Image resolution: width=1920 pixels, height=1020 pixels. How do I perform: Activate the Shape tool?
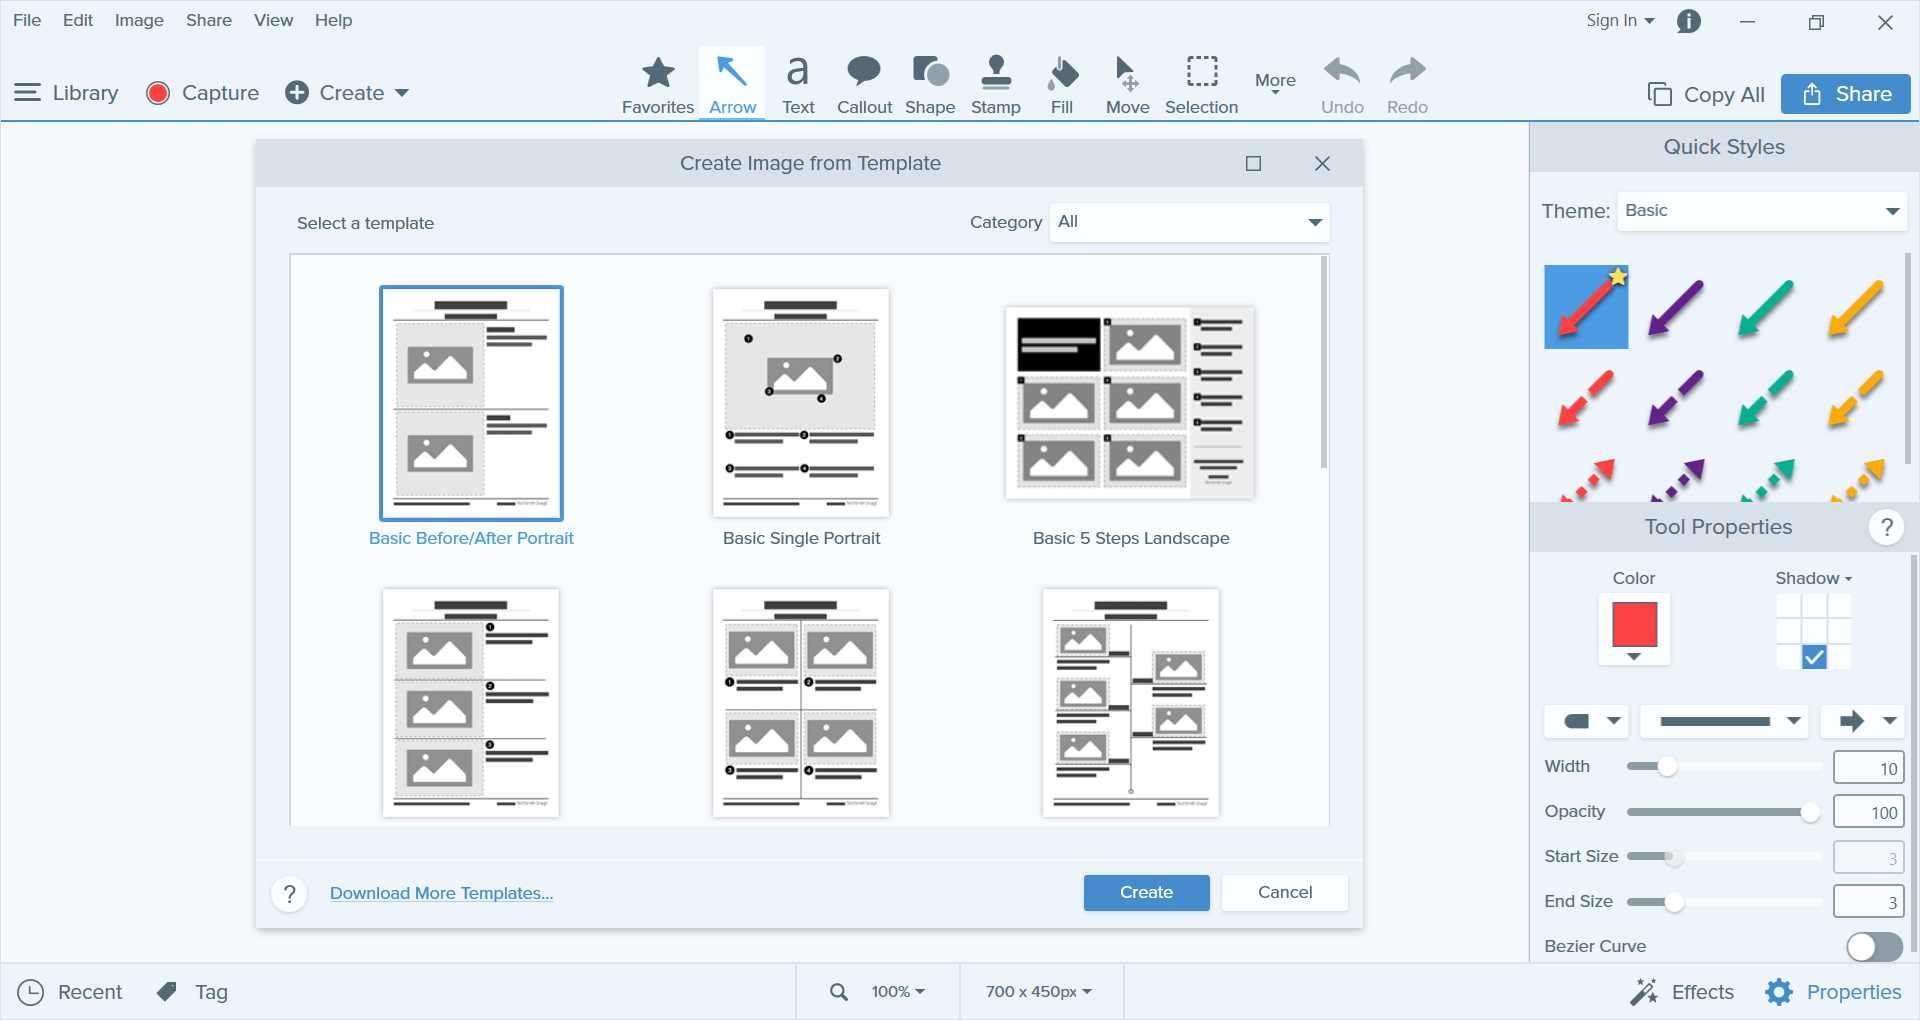tap(929, 83)
